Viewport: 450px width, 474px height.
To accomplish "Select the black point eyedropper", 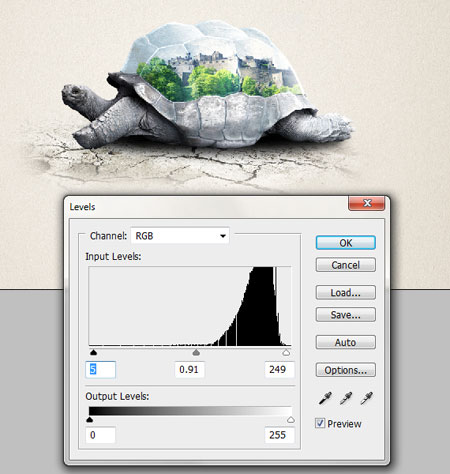I will pos(325,398).
